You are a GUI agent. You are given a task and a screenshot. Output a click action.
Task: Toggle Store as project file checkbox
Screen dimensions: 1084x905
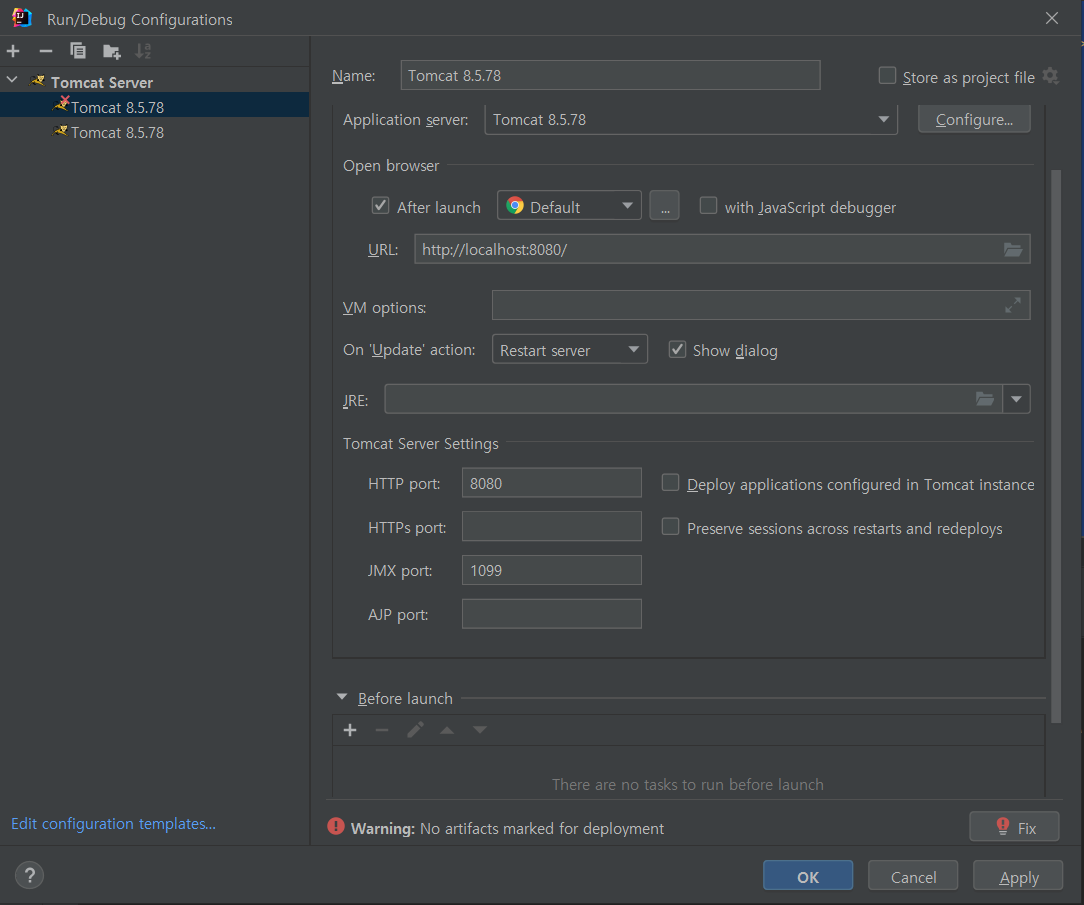point(887,75)
